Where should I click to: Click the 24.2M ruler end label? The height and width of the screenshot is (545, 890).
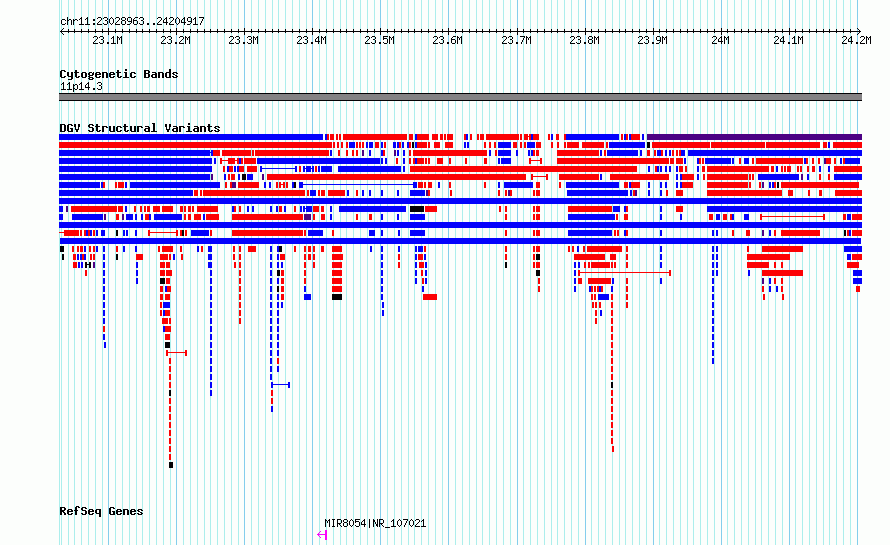pos(857,40)
